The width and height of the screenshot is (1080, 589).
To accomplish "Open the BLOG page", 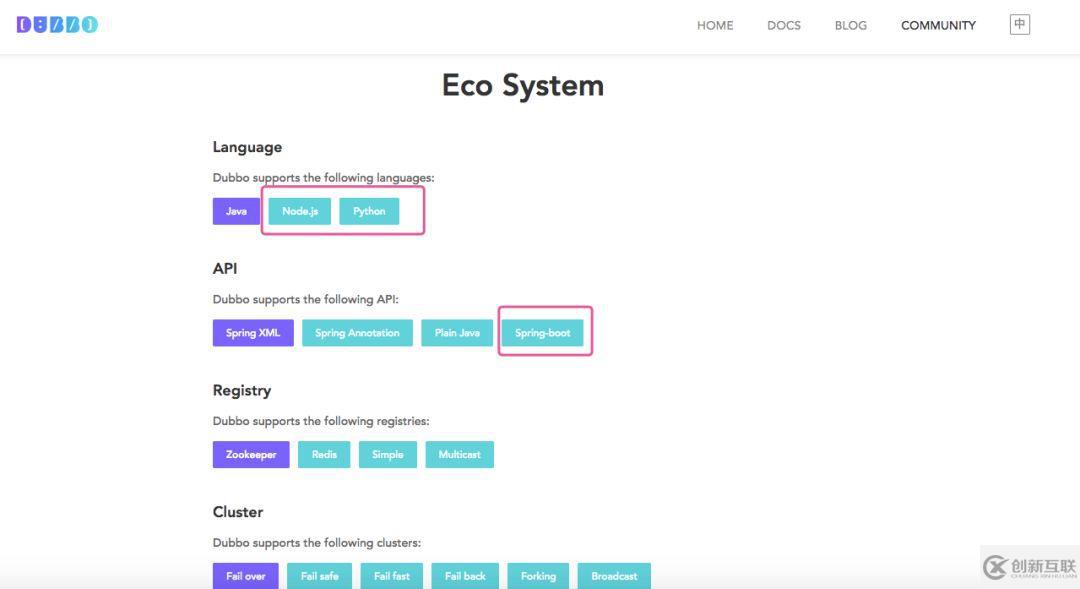I will (x=851, y=26).
